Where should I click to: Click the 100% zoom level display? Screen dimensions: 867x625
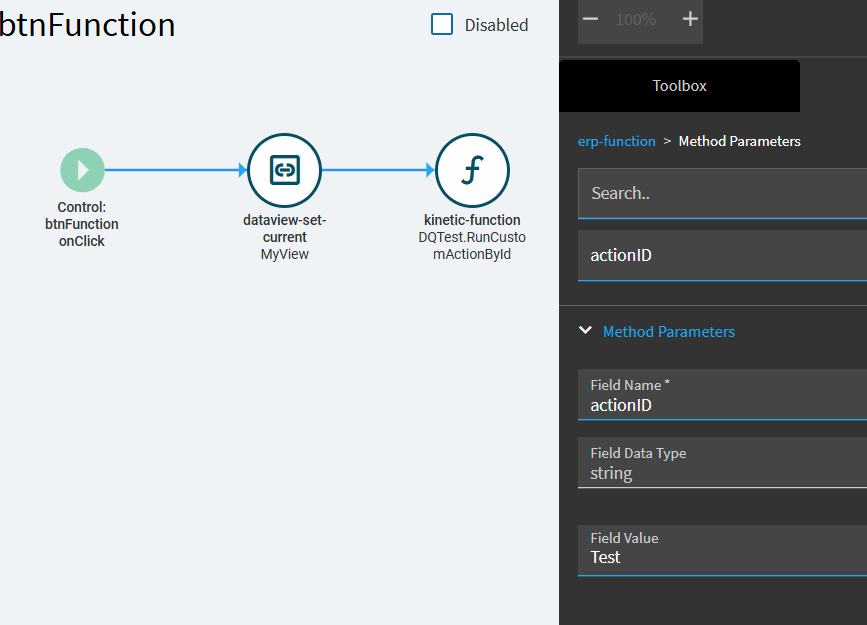click(x=636, y=20)
